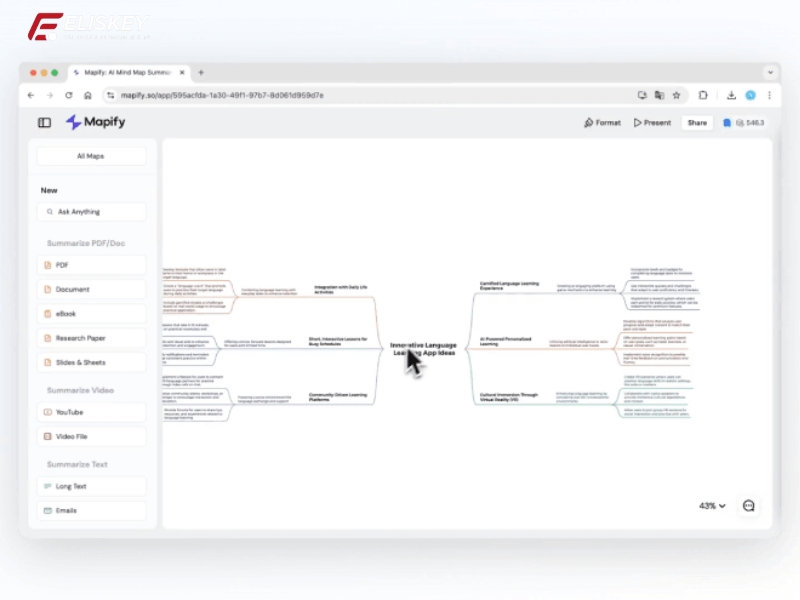This screenshot has width=800, height=600.
Task: Open the chat assistant bubble icon
Action: (749, 506)
